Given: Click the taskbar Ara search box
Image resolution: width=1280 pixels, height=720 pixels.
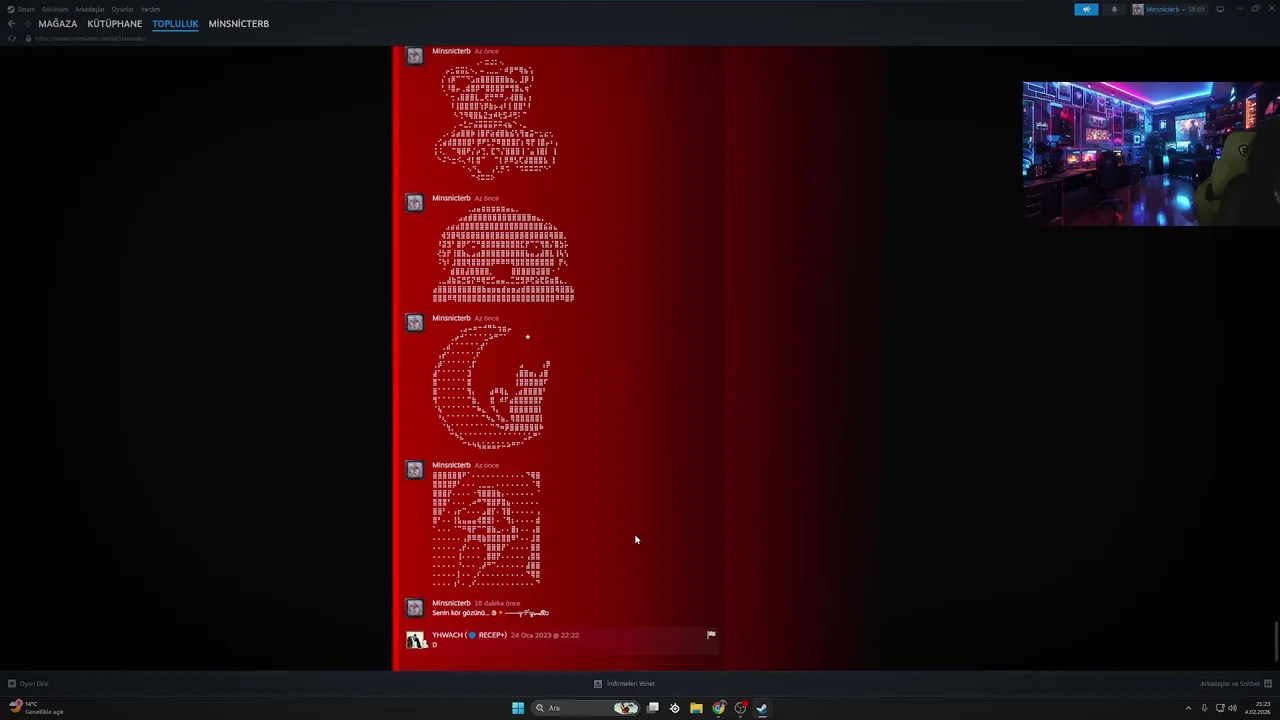Looking at the screenshot, I should click(586, 708).
